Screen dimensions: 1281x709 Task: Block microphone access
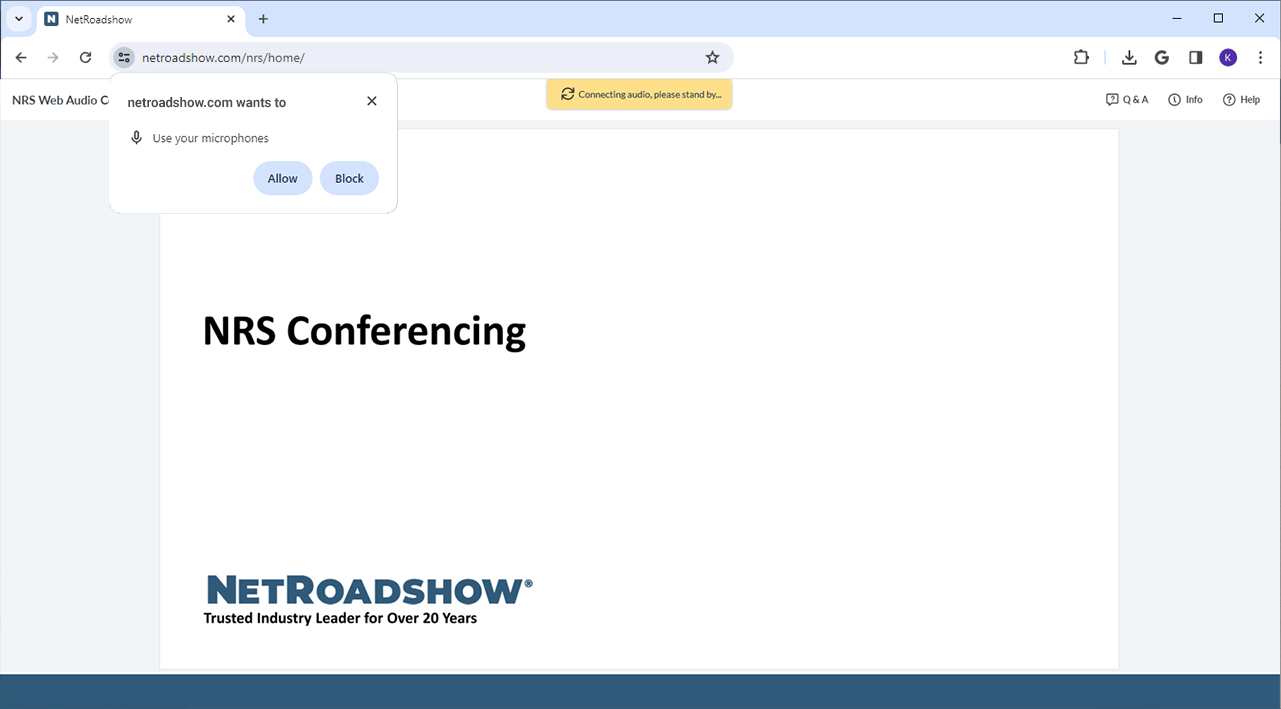click(349, 178)
